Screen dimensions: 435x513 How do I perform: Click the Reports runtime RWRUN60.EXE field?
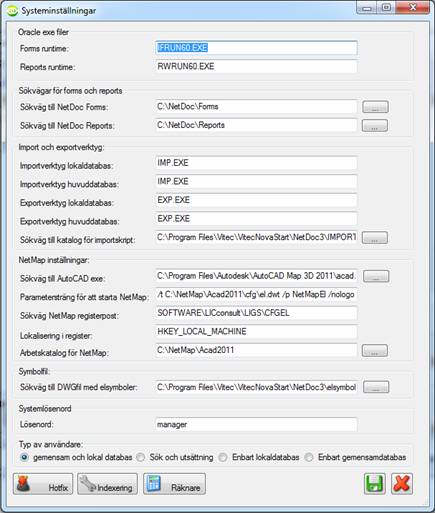[x=256, y=67]
